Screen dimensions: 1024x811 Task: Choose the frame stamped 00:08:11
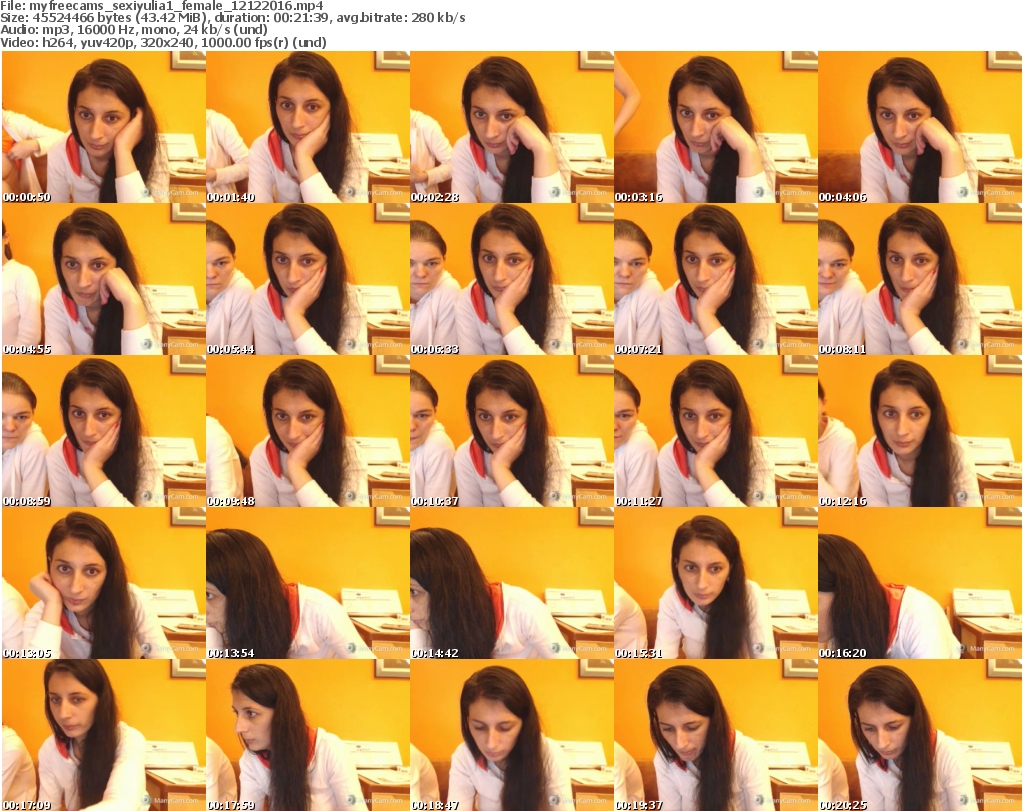[920, 279]
